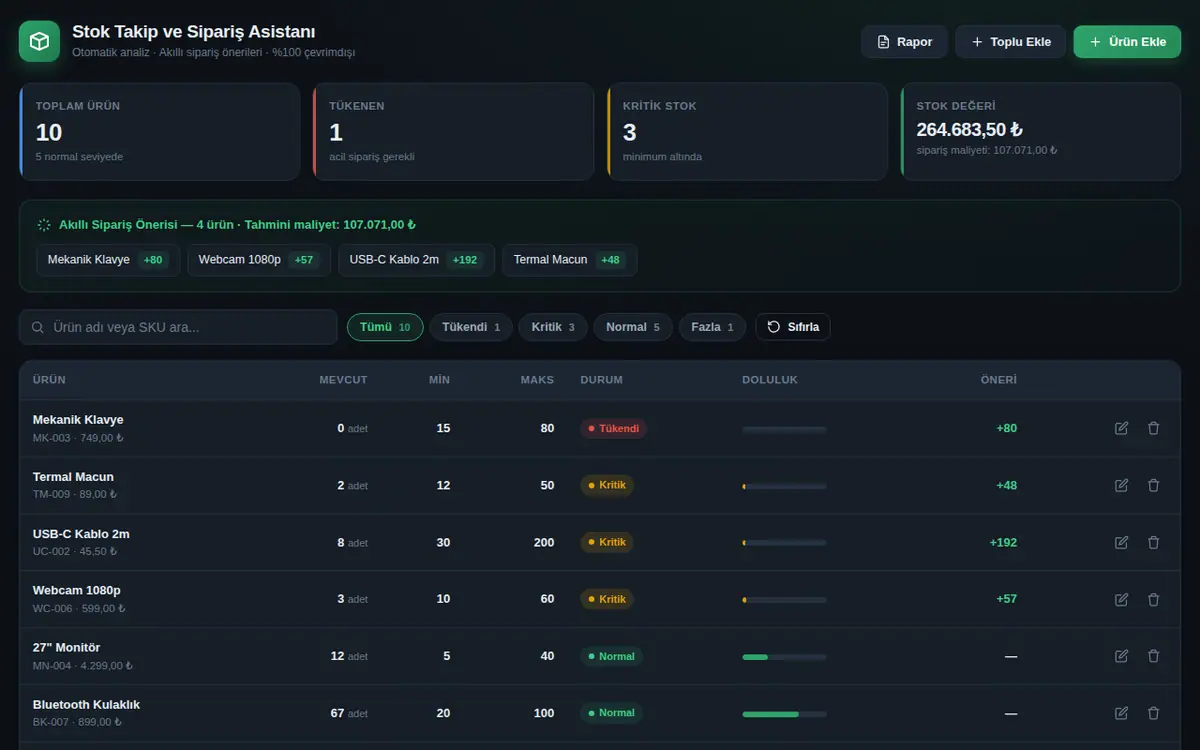This screenshot has width=1200, height=750.
Task: Reset filters with Sıfırla button
Action: 793,327
